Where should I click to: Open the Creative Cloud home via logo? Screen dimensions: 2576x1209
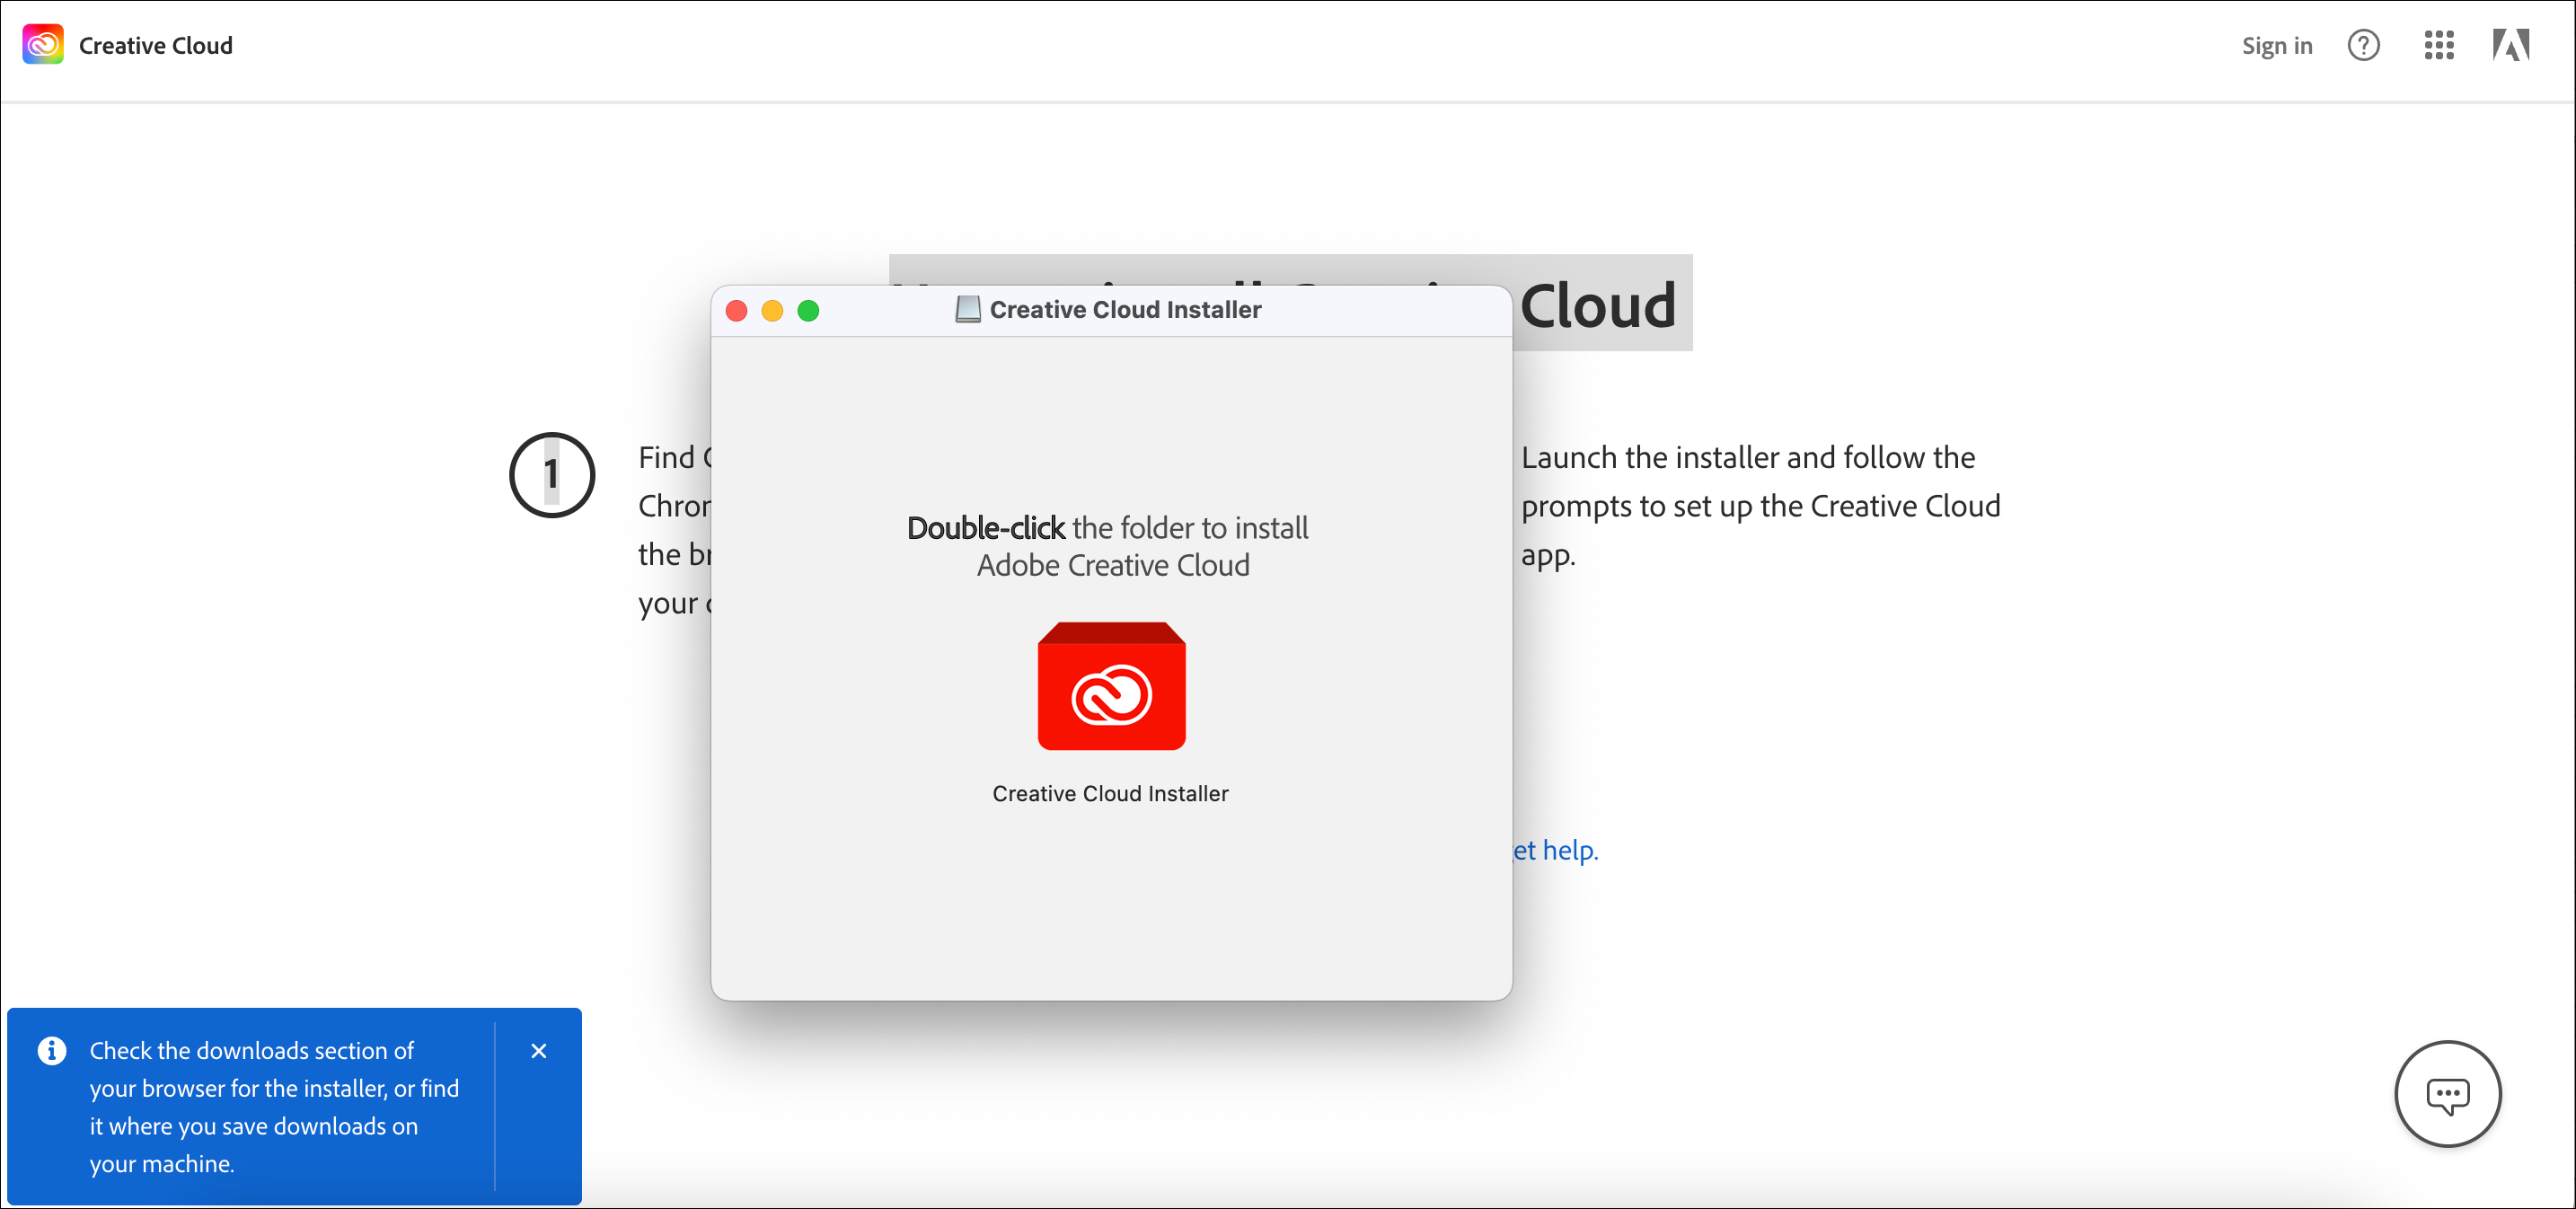click(x=42, y=44)
